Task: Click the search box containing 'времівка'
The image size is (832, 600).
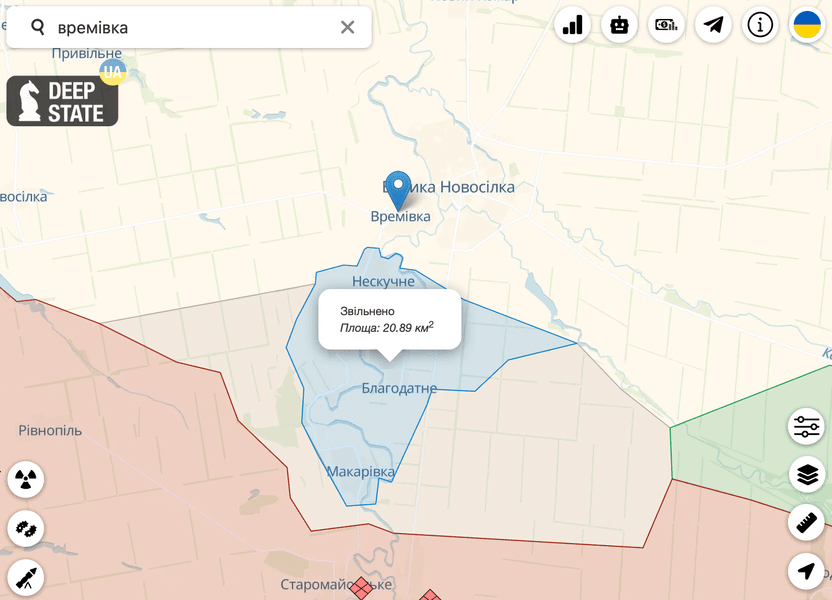Action: click(x=190, y=27)
